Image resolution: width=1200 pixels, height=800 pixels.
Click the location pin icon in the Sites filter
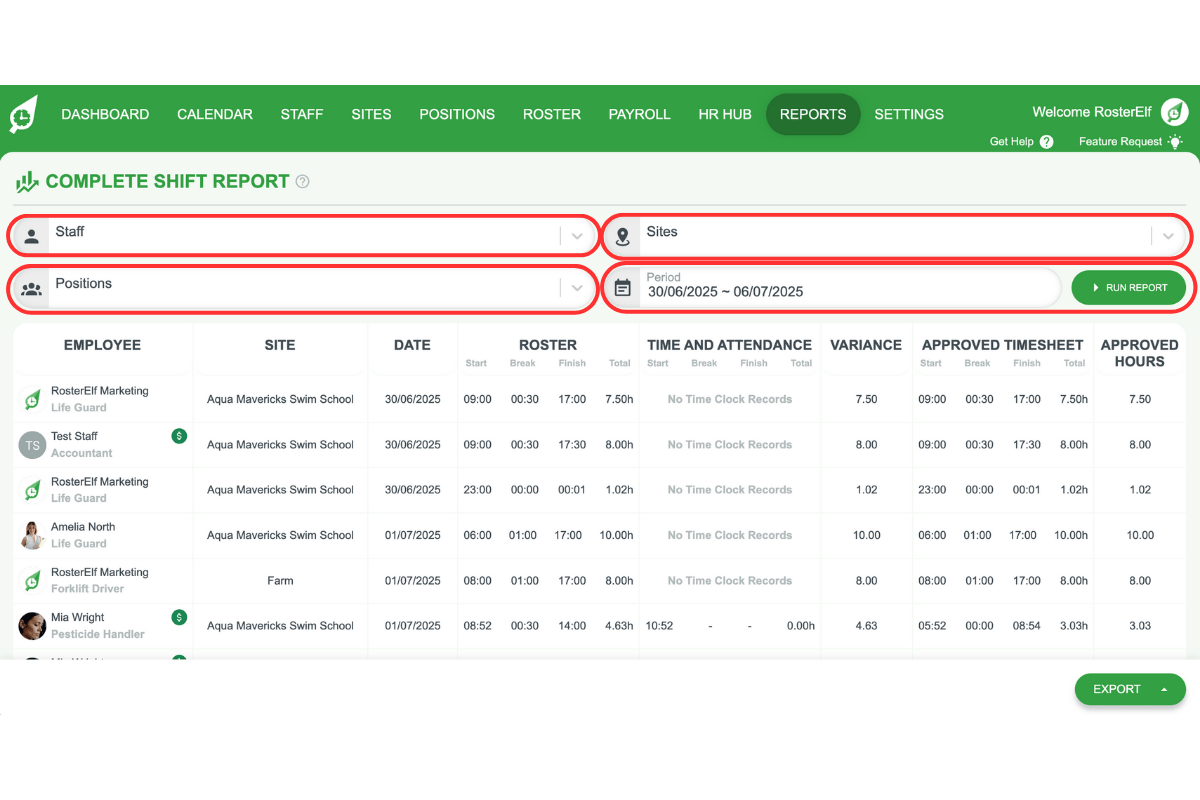pyautogui.click(x=623, y=235)
